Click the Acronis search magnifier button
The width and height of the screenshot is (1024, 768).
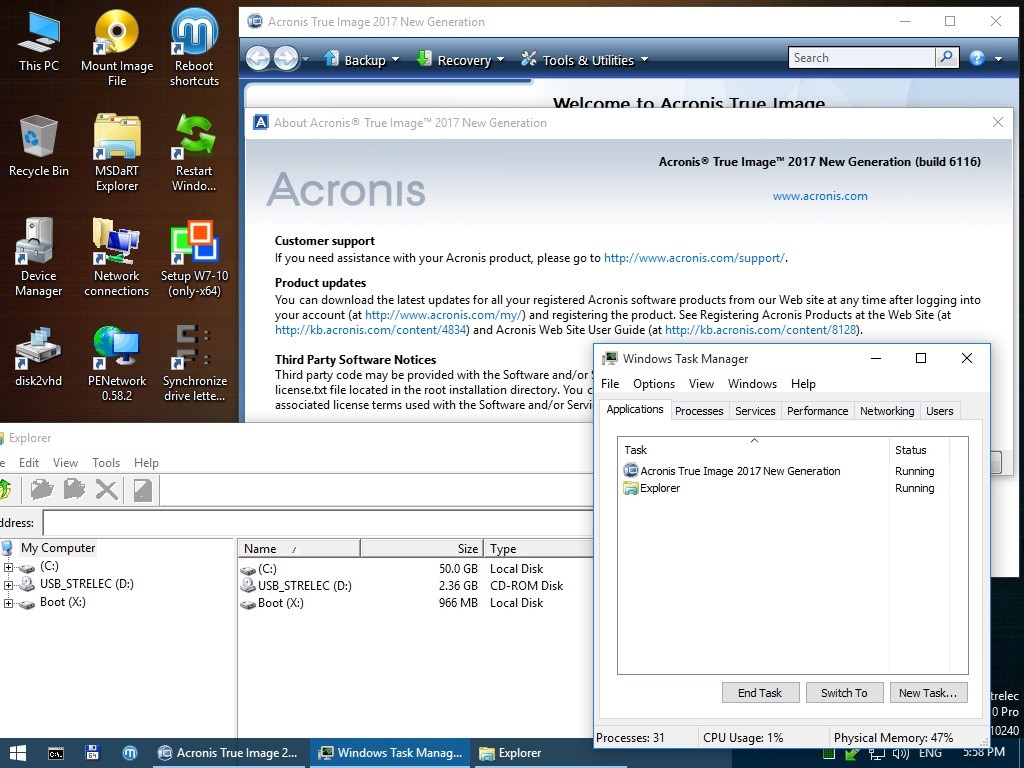pyautogui.click(x=946, y=57)
